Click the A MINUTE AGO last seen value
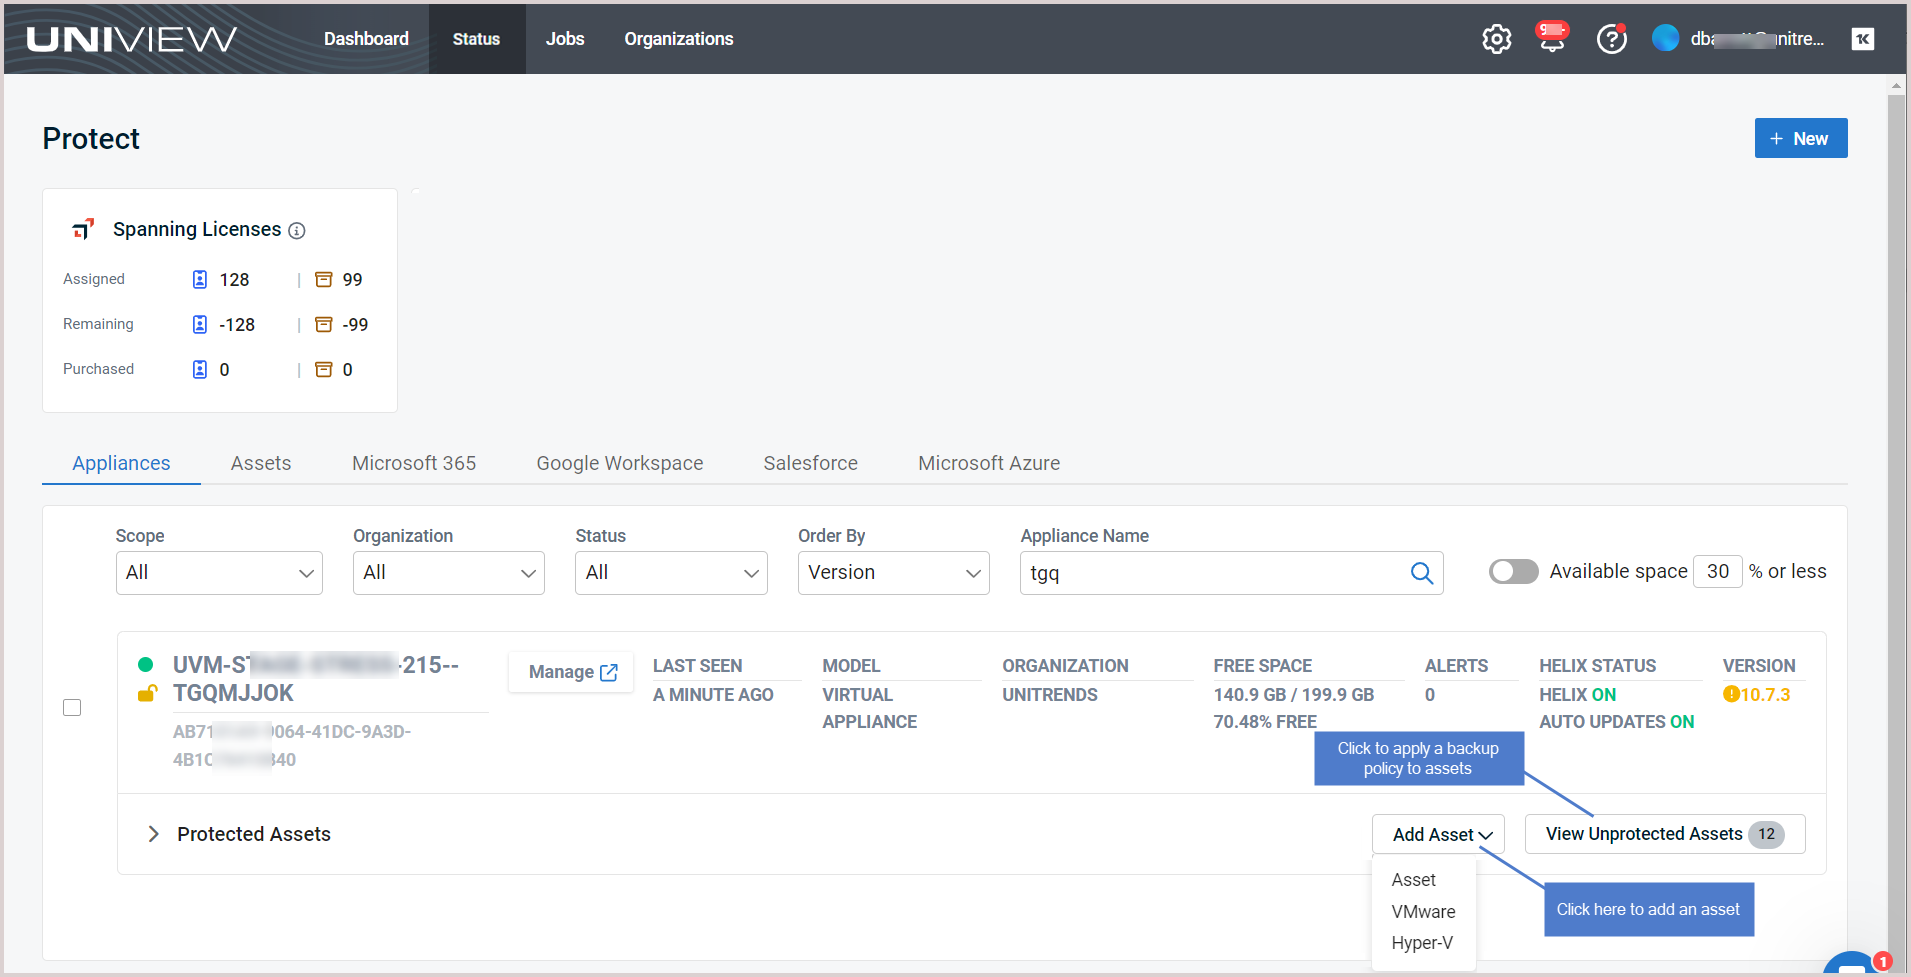The width and height of the screenshot is (1911, 977). click(713, 694)
